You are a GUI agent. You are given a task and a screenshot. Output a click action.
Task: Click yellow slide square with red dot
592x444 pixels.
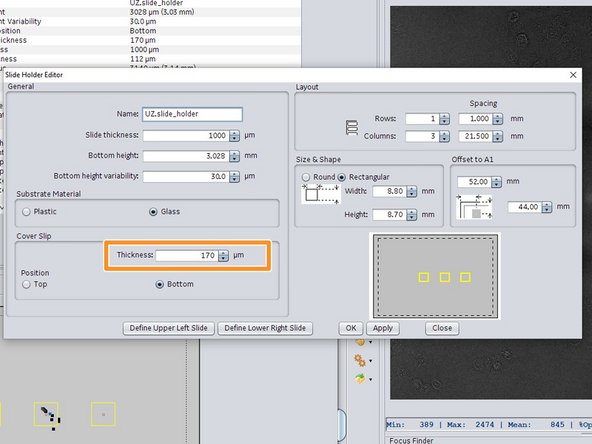point(103,414)
